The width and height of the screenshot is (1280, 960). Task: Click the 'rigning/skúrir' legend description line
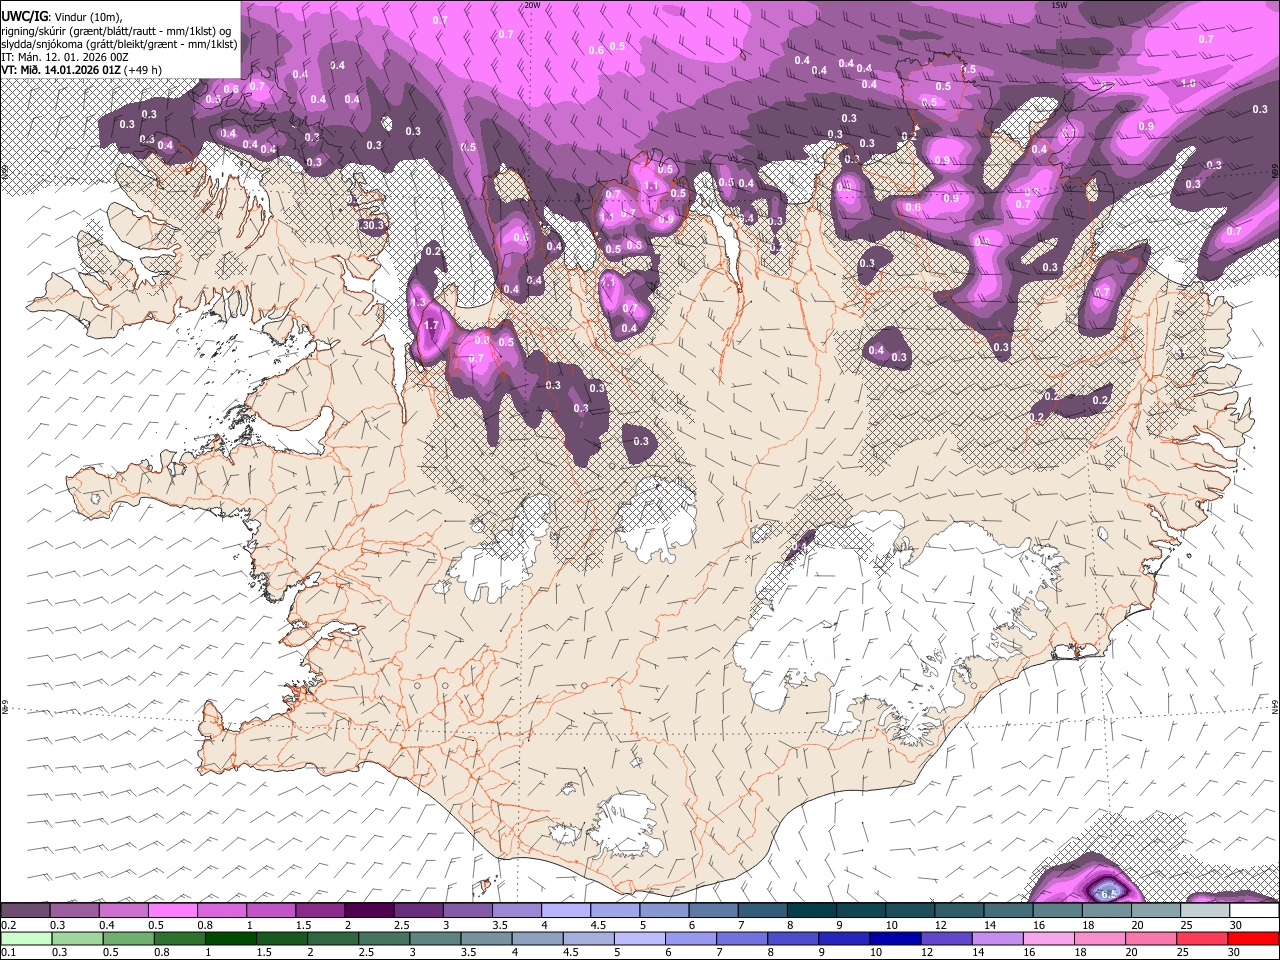click(117, 30)
